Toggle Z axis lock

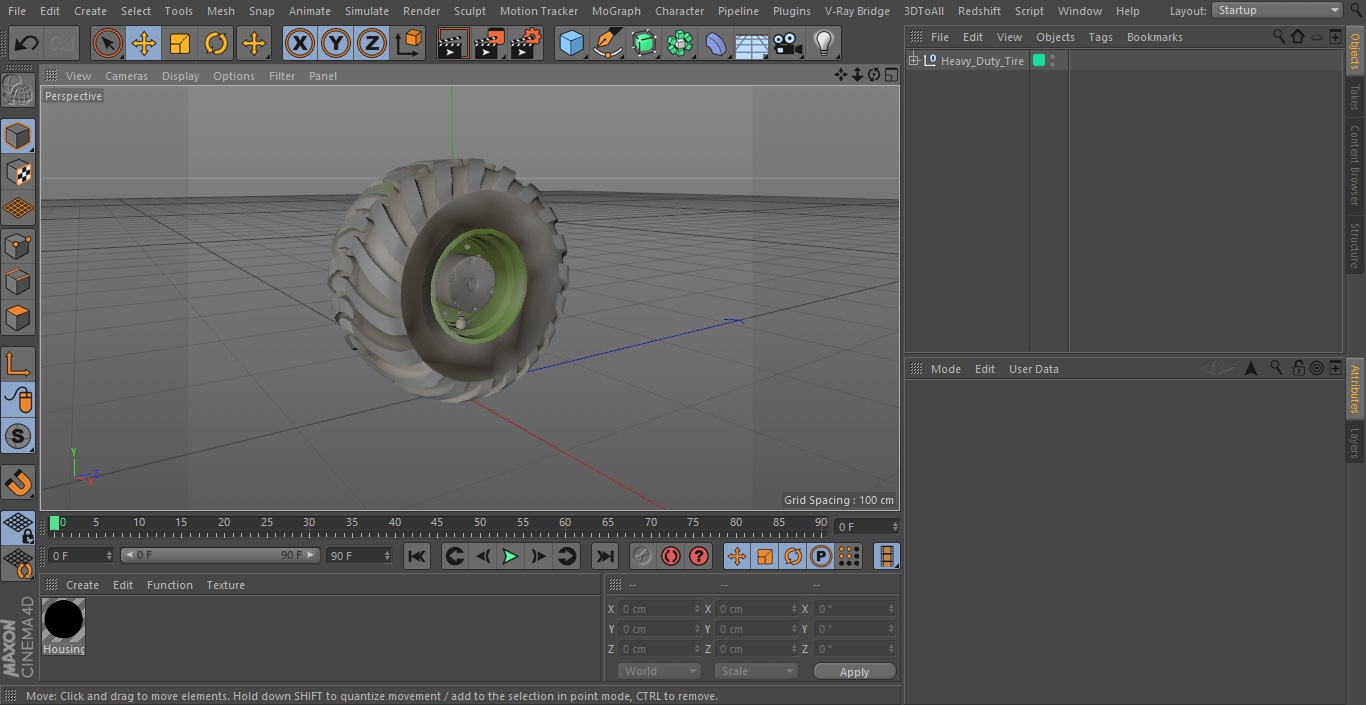(x=371, y=43)
